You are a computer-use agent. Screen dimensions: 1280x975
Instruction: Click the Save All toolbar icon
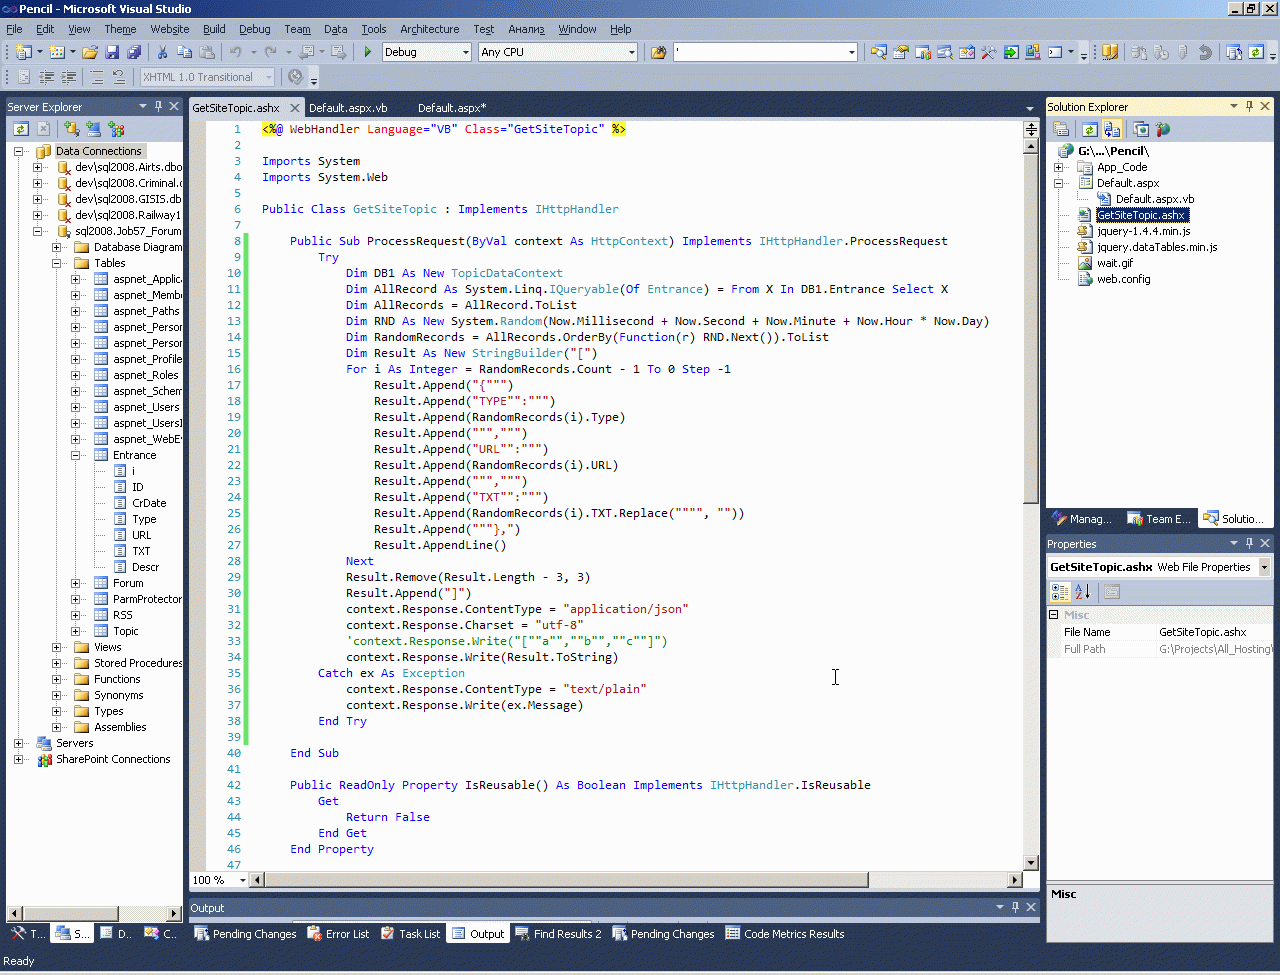[134, 52]
